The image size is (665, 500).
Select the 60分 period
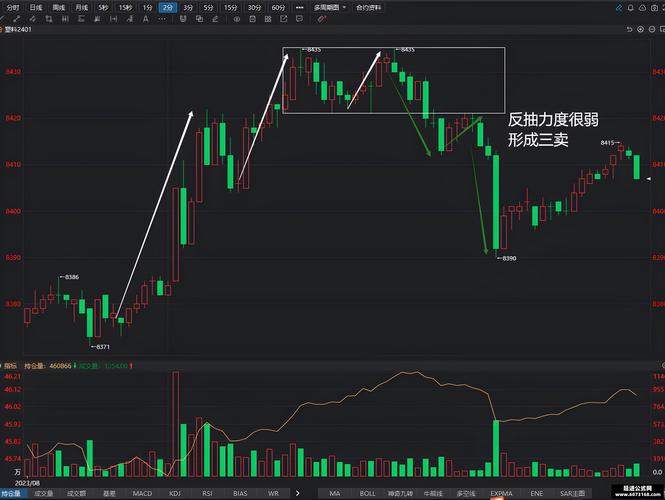[x=278, y=8]
